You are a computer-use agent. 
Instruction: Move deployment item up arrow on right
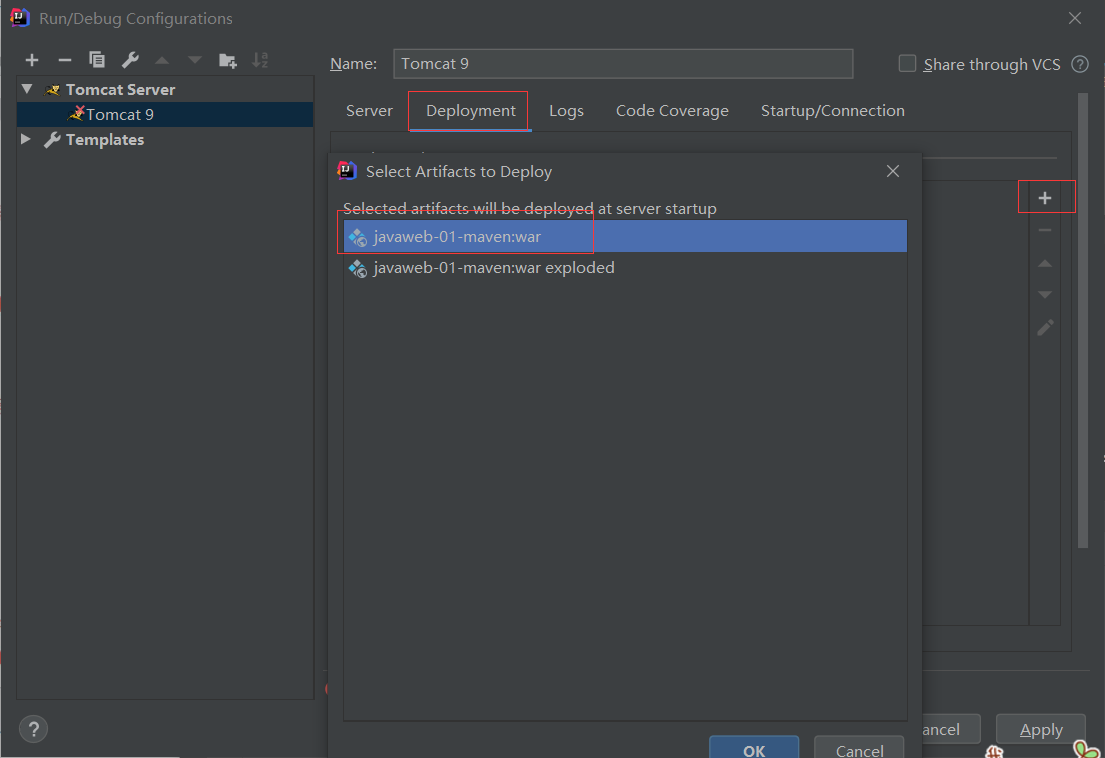(1045, 263)
